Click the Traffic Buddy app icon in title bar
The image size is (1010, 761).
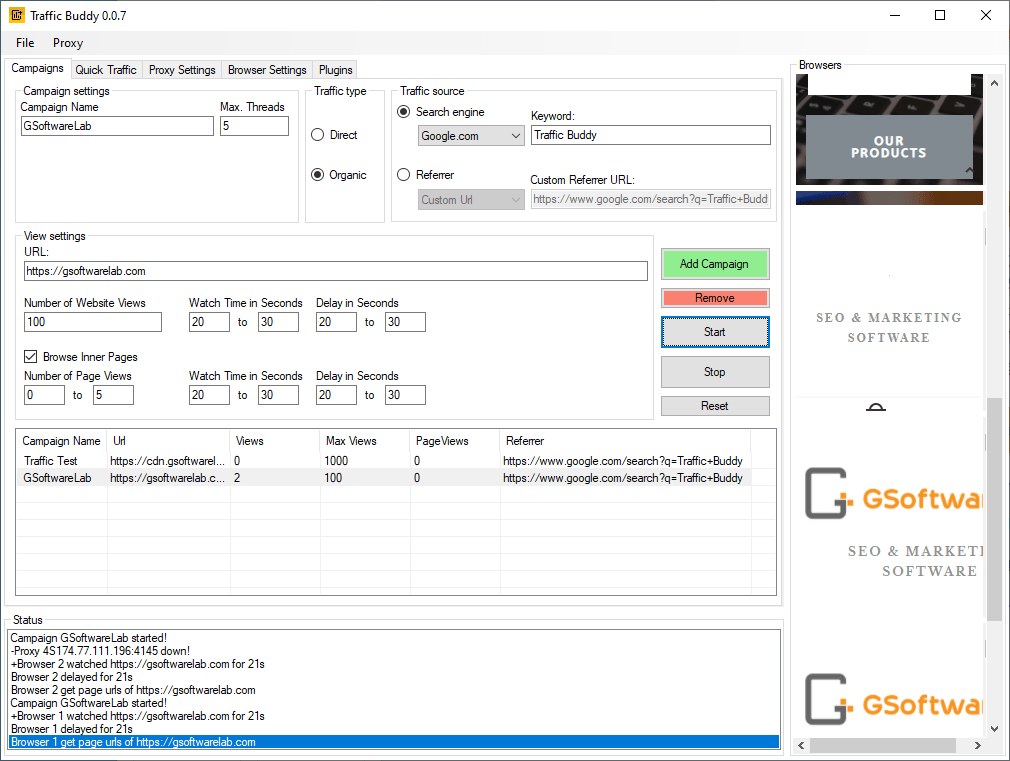16,15
